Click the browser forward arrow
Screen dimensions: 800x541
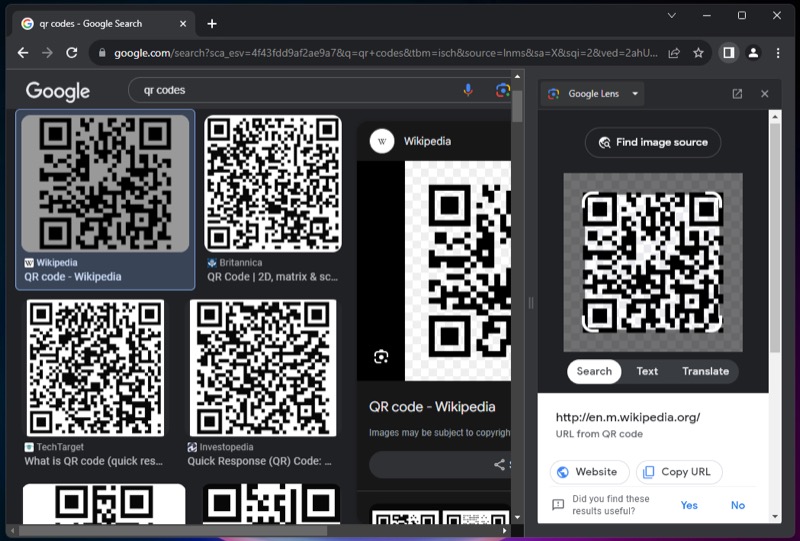click(x=47, y=53)
